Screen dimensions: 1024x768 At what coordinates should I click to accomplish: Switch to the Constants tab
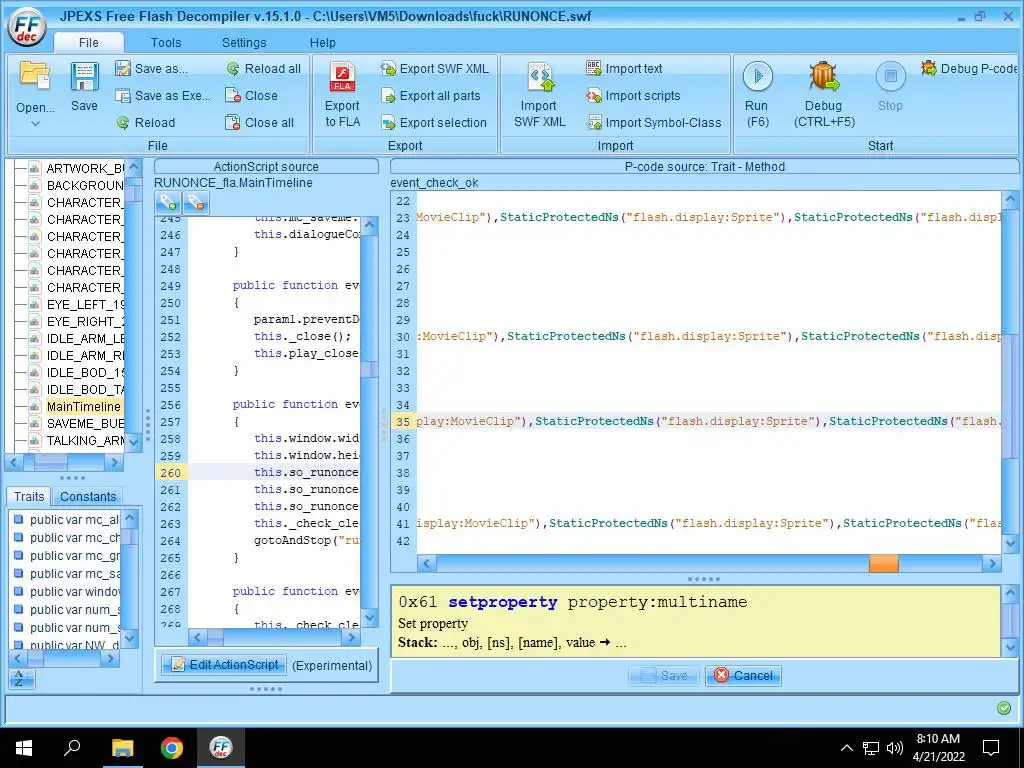coord(88,496)
